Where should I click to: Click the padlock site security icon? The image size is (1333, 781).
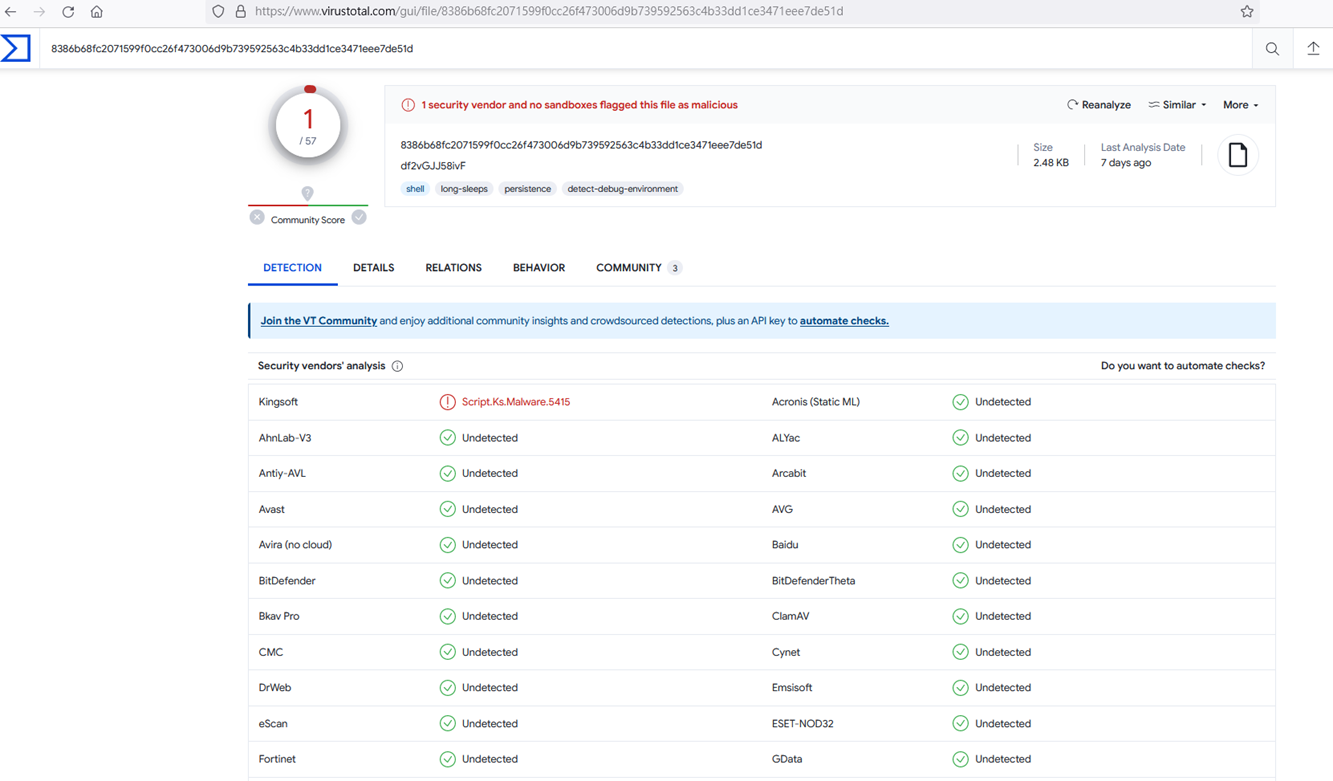tap(240, 12)
